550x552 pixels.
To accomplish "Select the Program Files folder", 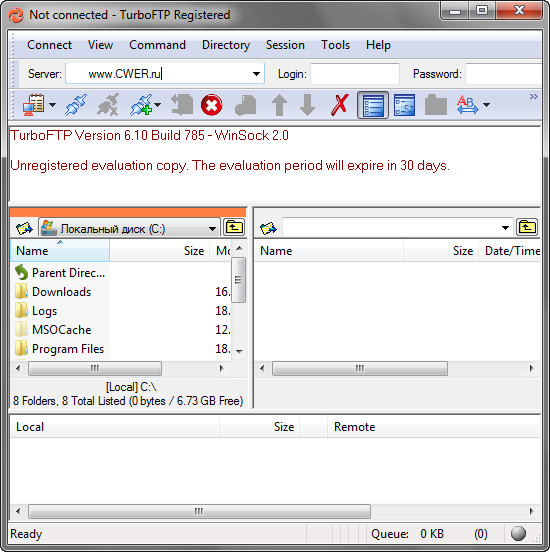I will pos(68,349).
